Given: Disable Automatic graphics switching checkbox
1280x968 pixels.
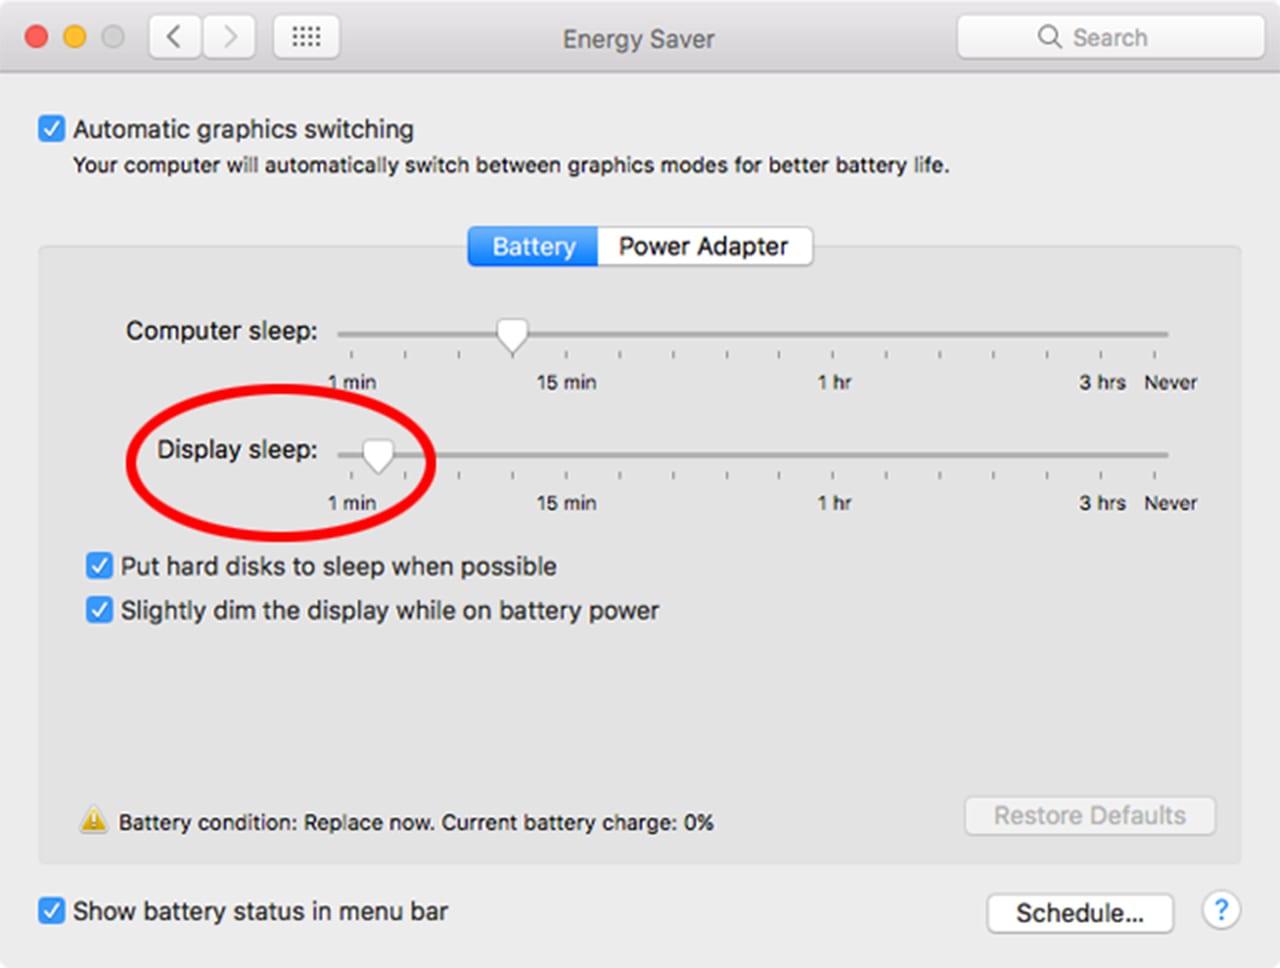Looking at the screenshot, I should click(x=52, y=129).
